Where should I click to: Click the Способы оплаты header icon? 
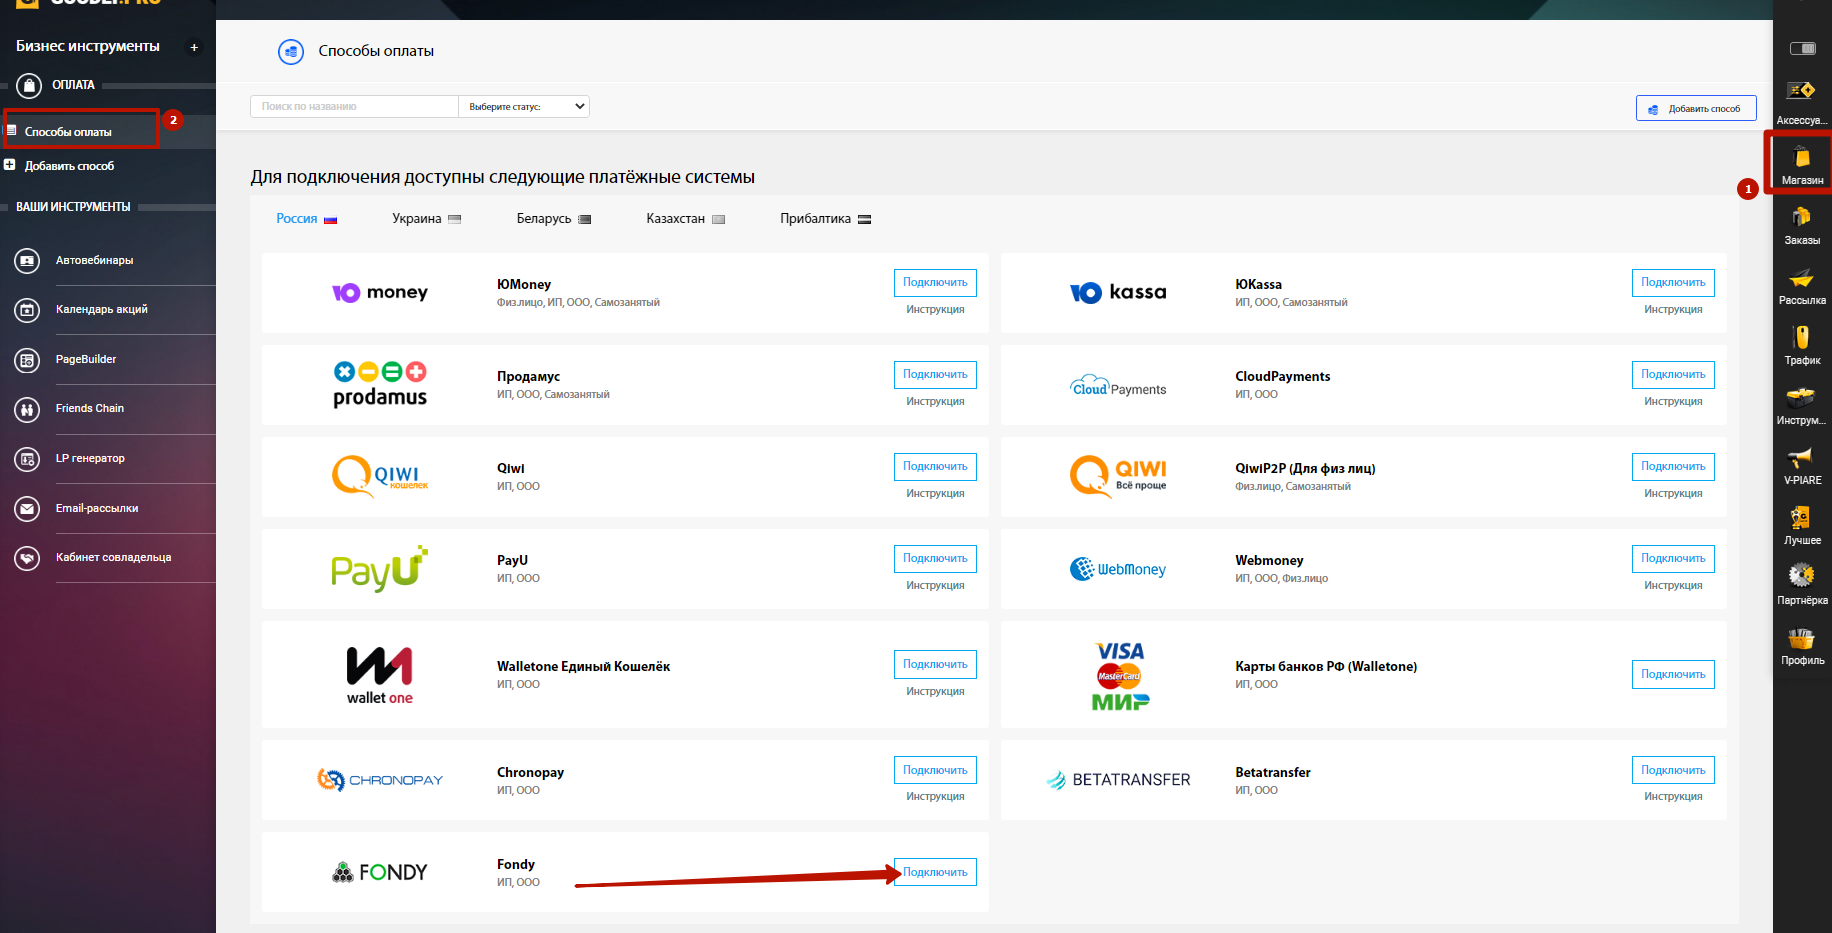click(x=291, y=51)
